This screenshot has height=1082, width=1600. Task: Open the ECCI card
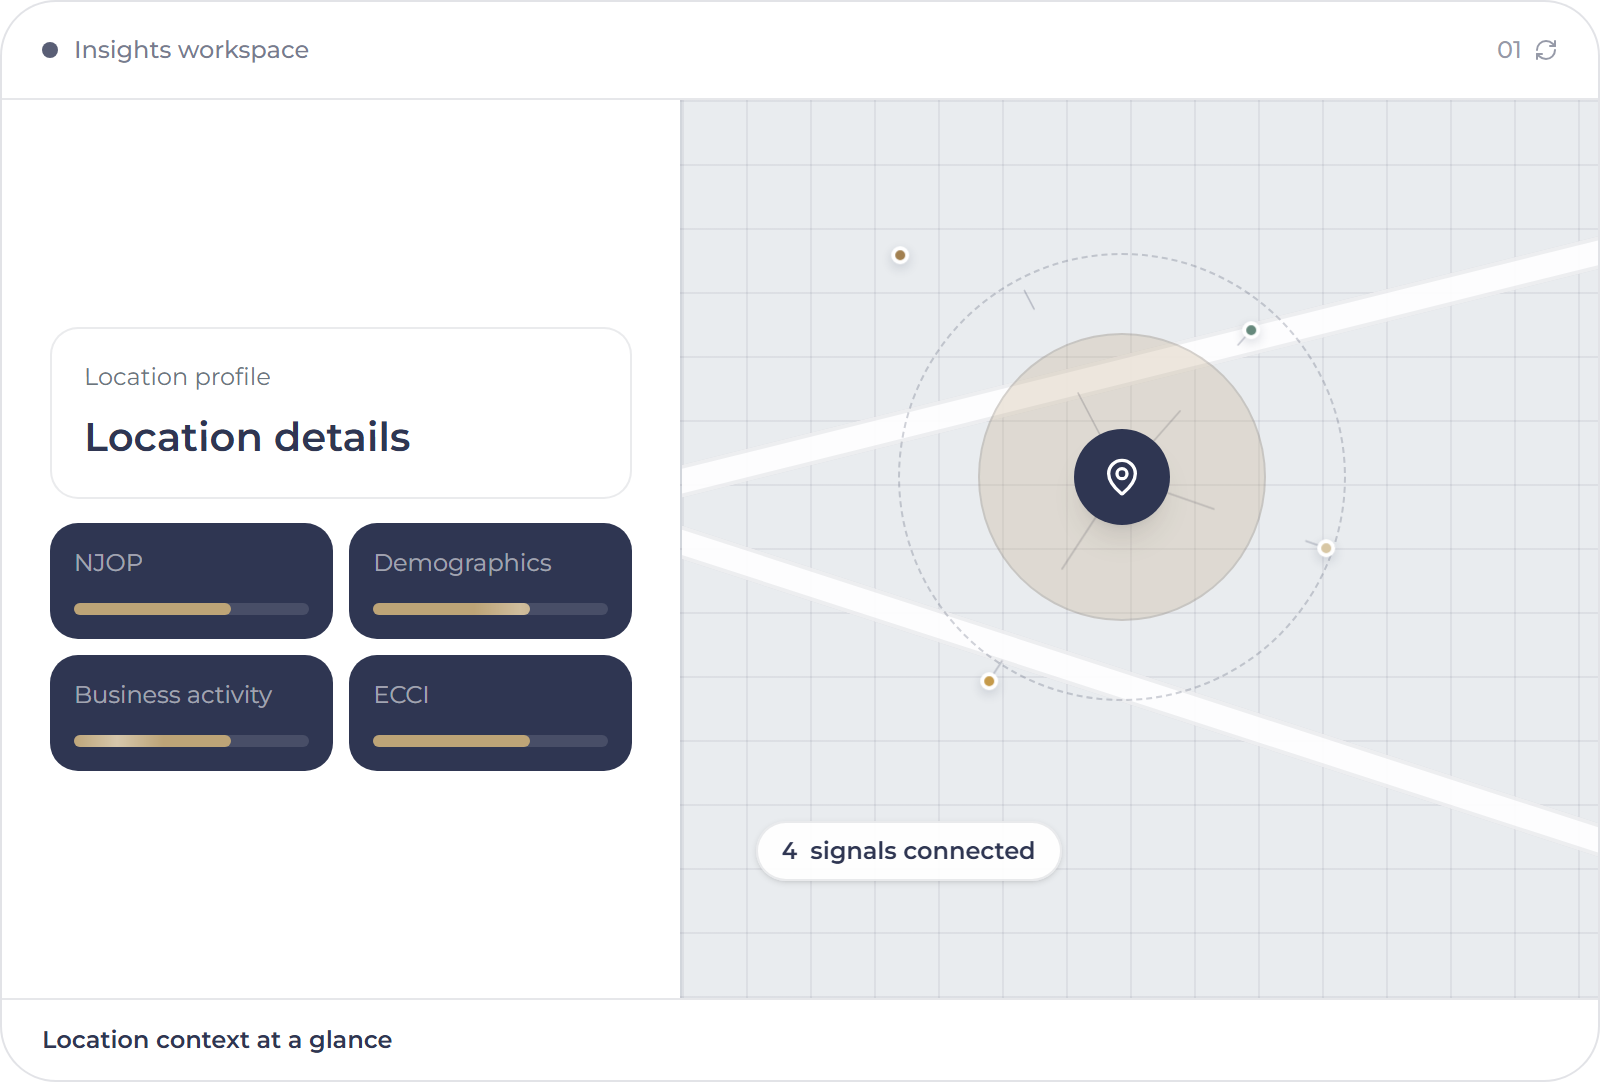click(x=490, y=713)
